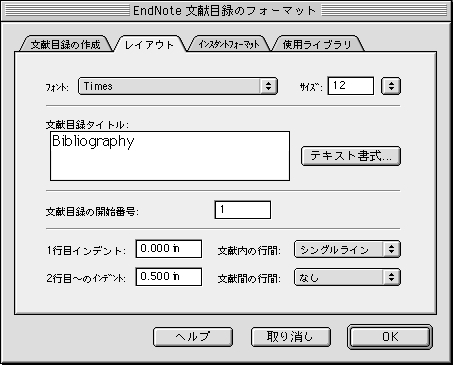This screenshot has height=365, width=453.
Task: Click the Bibliography title text box
Action: tap(170, 156)
